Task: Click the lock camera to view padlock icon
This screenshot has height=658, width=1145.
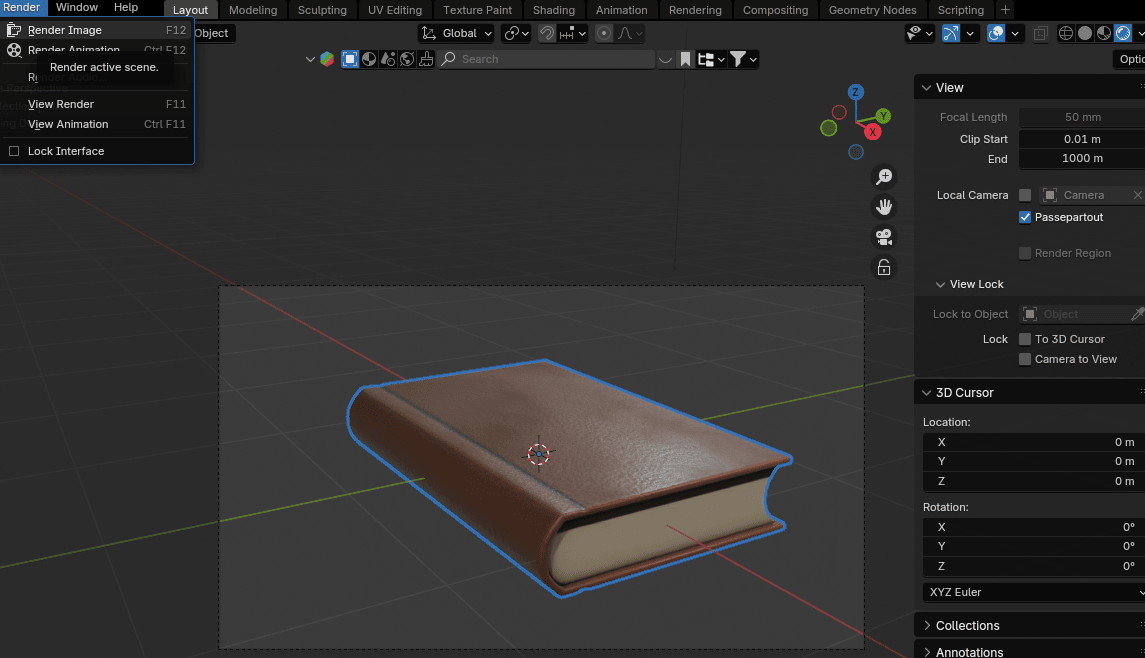Action: click(884, 267)
